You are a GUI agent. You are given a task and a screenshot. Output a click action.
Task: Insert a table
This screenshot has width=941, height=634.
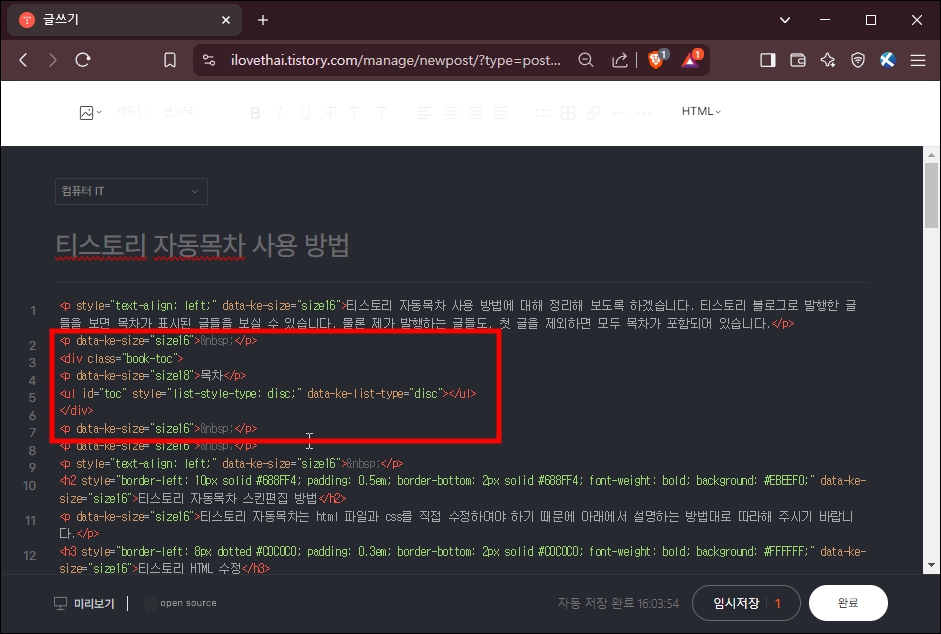pos(568,113)
